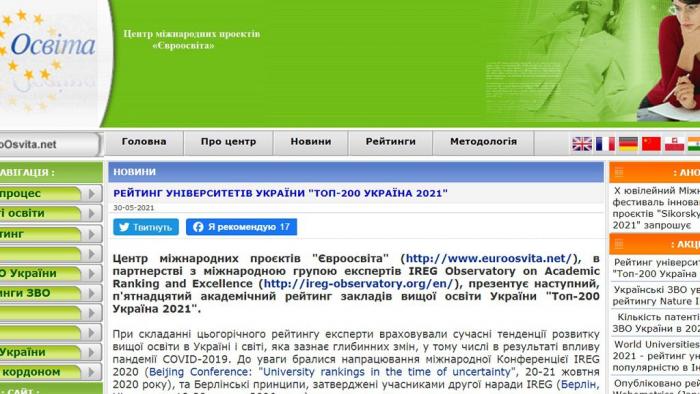Open the Рейтинги menu item
The height and width of the screenshot is (394, 700).
391,142
